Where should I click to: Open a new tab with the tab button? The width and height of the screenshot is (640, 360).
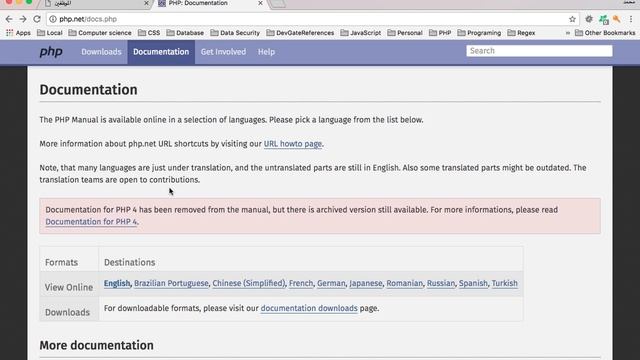(x=278, y=4)
